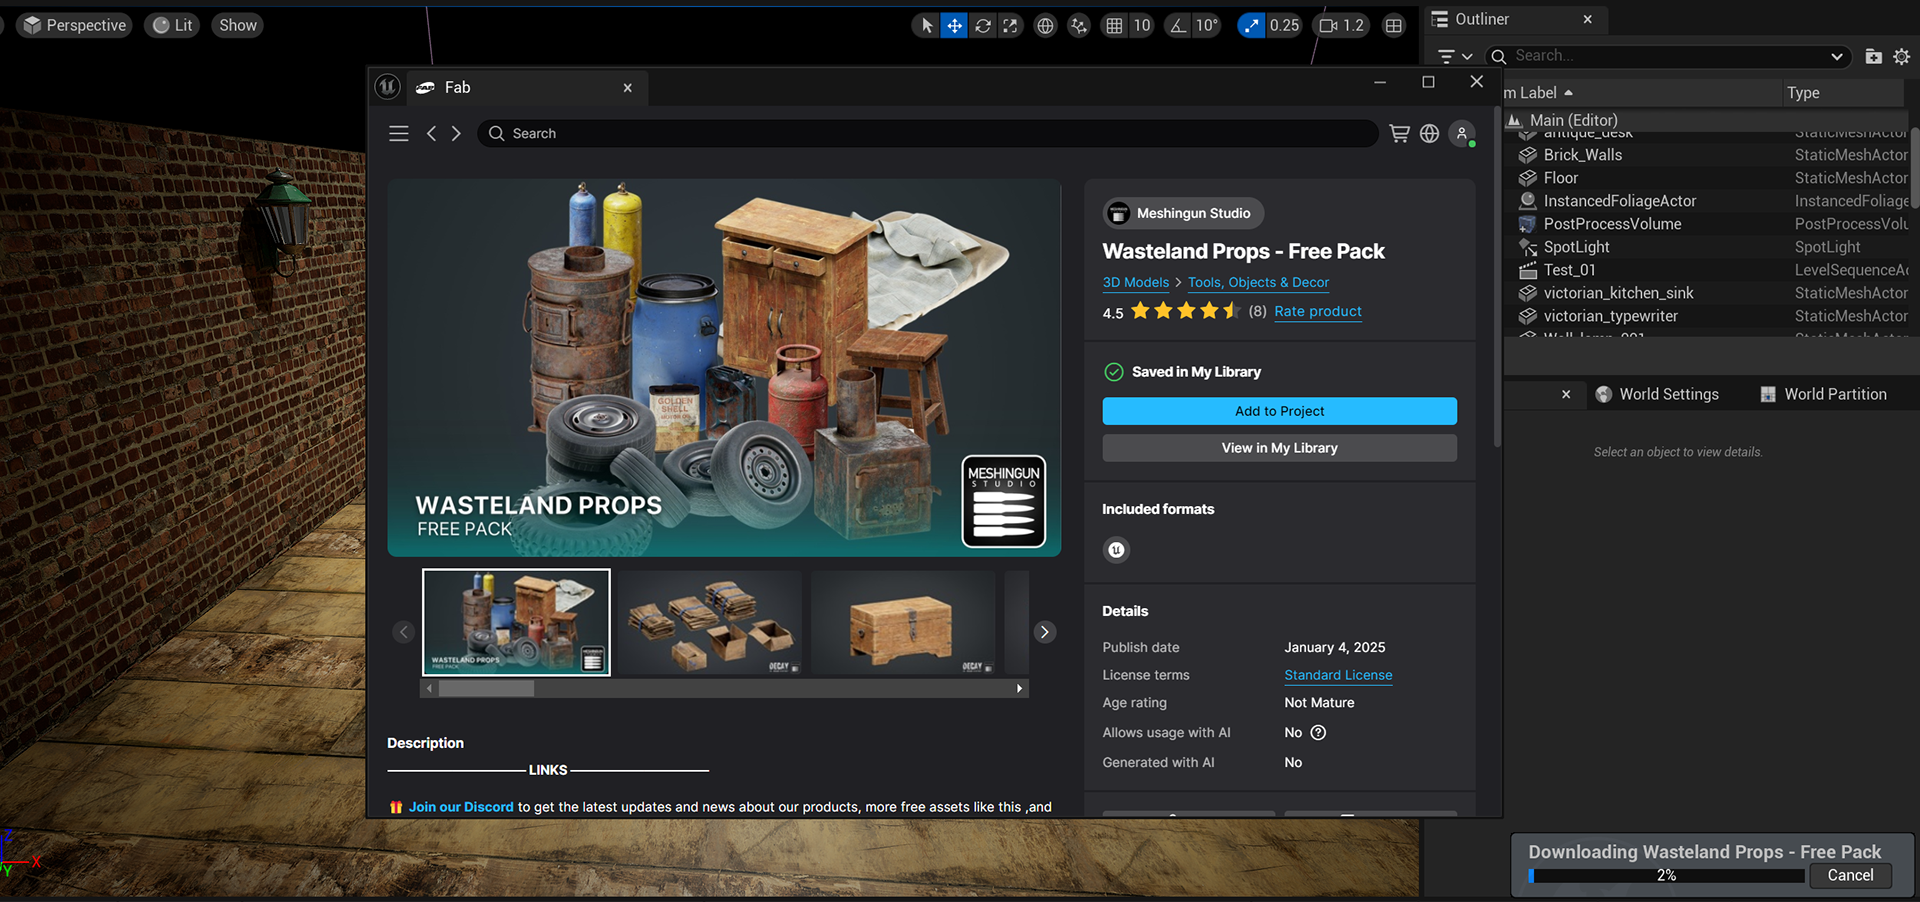Show the next gallery image arrow

click(1044, 632)
